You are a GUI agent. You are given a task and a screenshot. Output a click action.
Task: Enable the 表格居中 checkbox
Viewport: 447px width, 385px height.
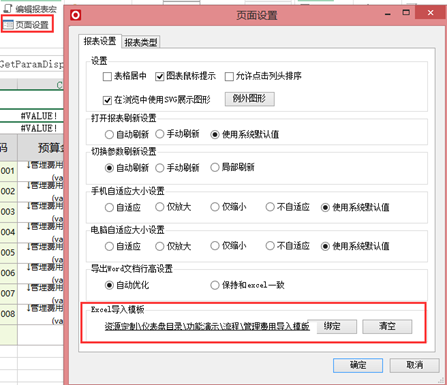107,77
